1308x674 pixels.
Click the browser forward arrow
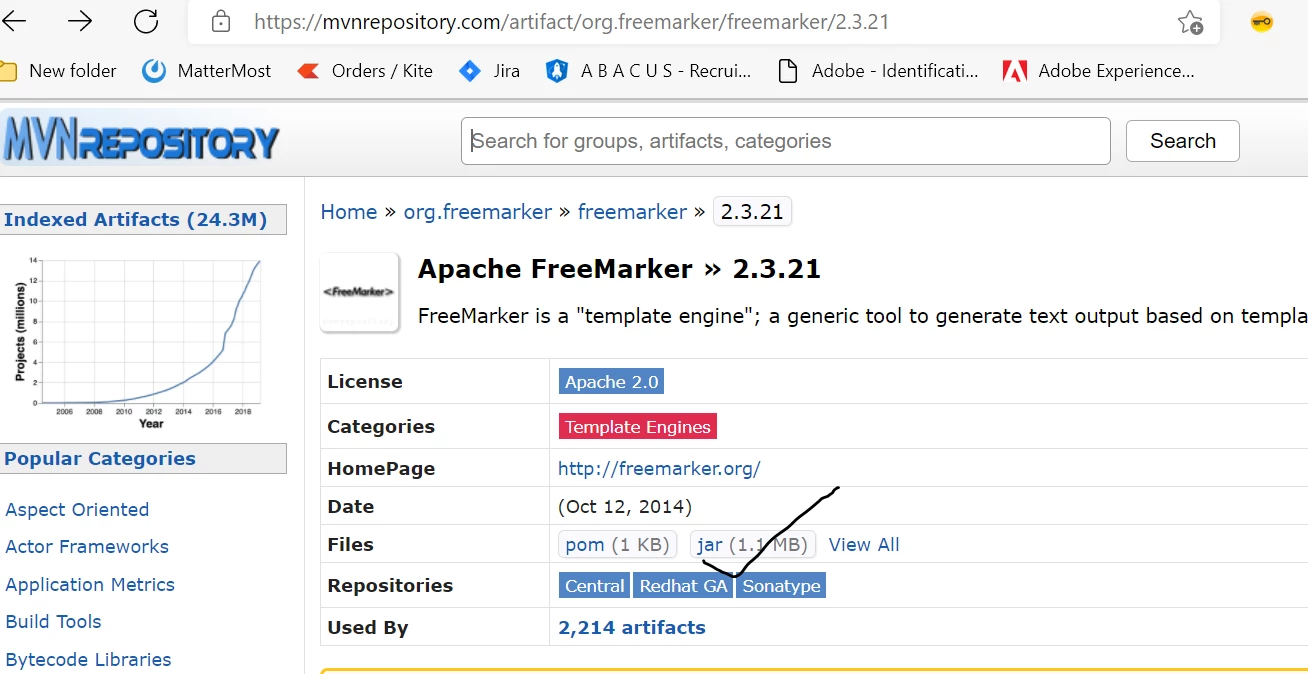click(80, 21)
